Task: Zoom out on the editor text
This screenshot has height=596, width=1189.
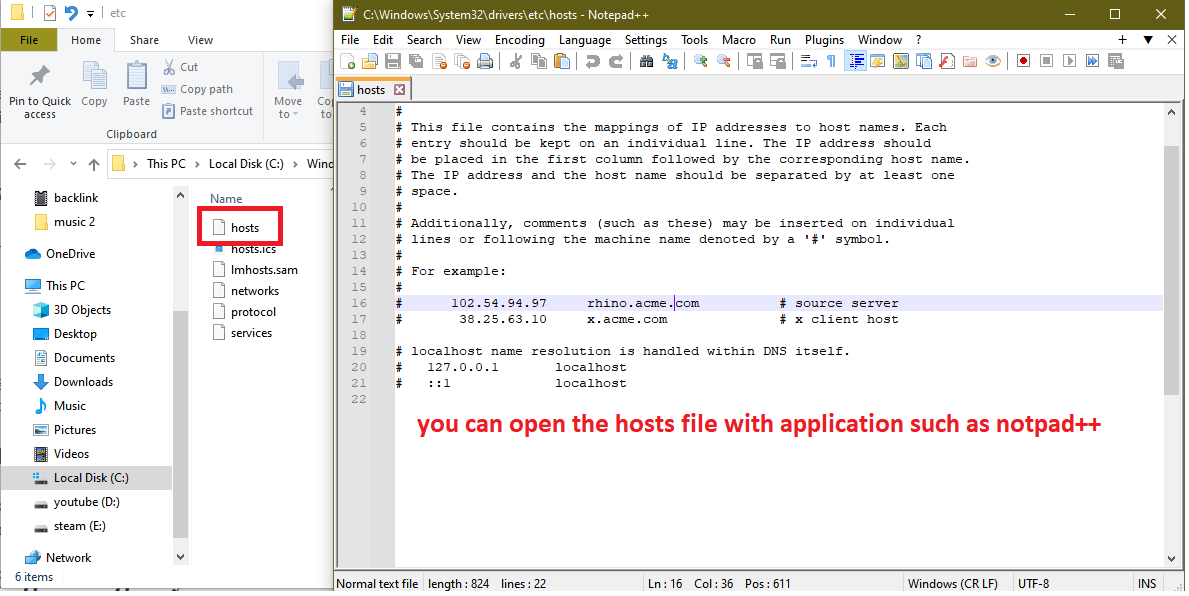Action: click(x=723, y=61)
